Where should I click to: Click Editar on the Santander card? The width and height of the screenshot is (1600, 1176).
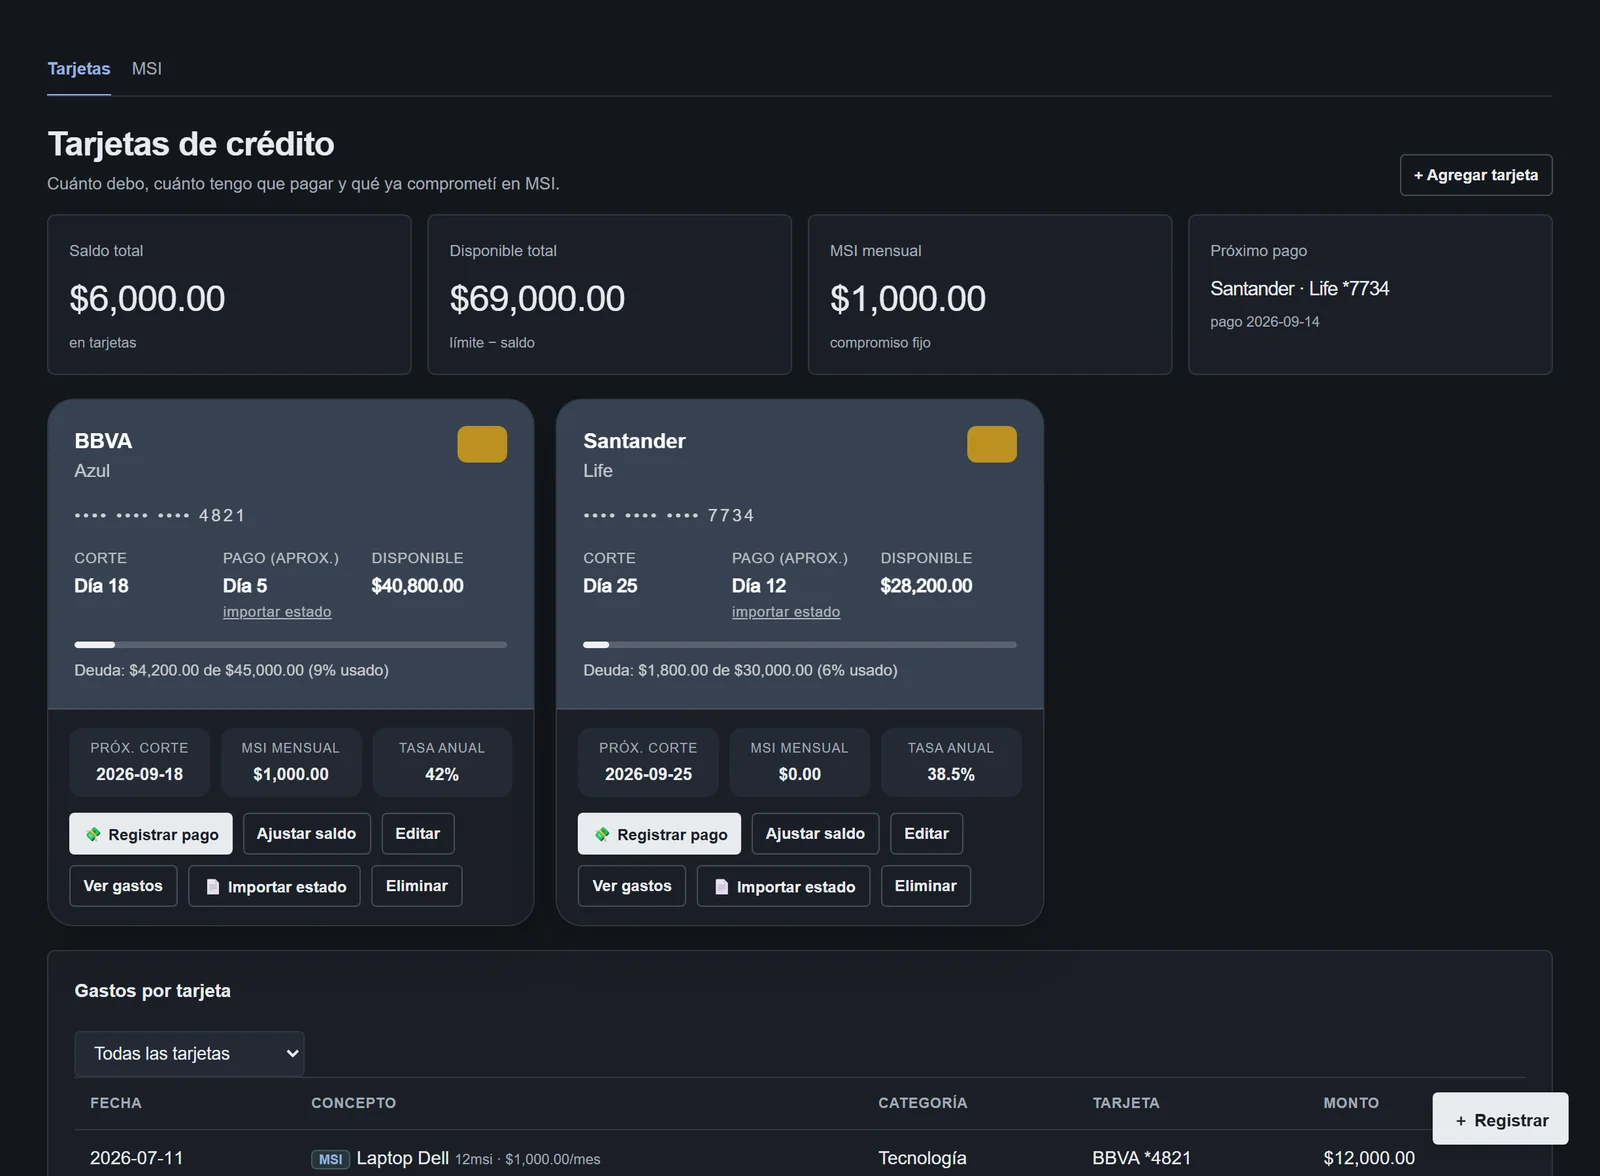coord(927,833)
